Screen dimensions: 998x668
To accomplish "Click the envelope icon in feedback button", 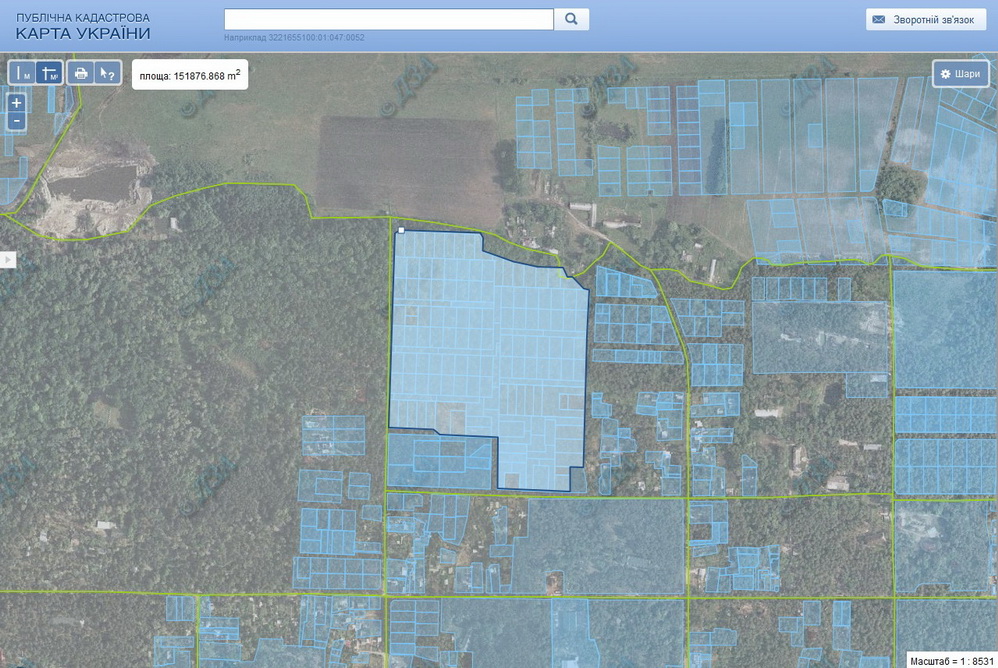I will pyautogui.click(x=879, y=20).
